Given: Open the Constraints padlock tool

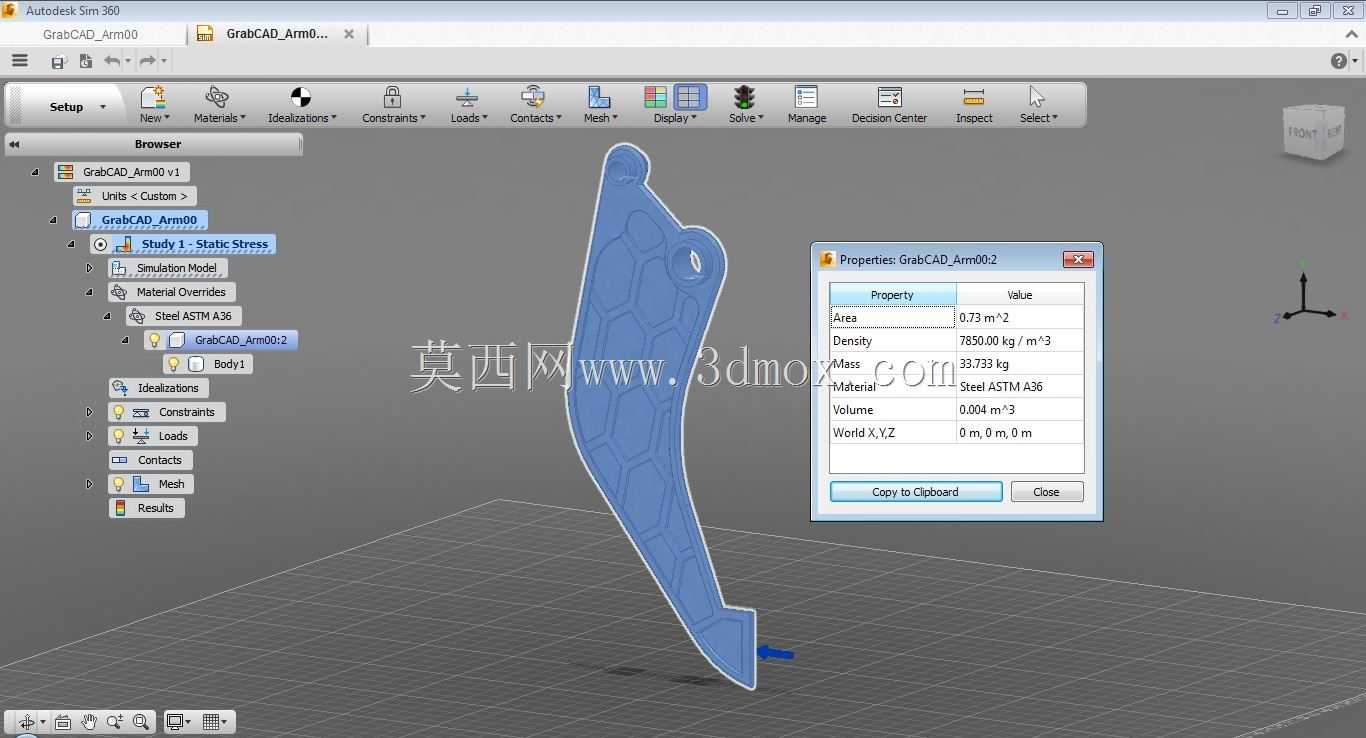Looking at the screenshot, I should coord(393,105).
